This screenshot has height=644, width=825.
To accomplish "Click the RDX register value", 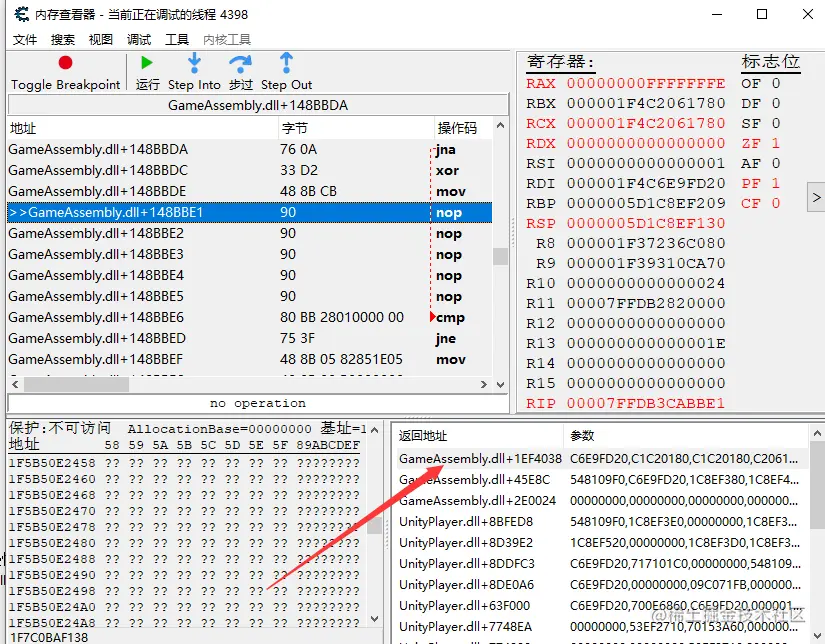I will pyautogui.click(x=646, y=143).
